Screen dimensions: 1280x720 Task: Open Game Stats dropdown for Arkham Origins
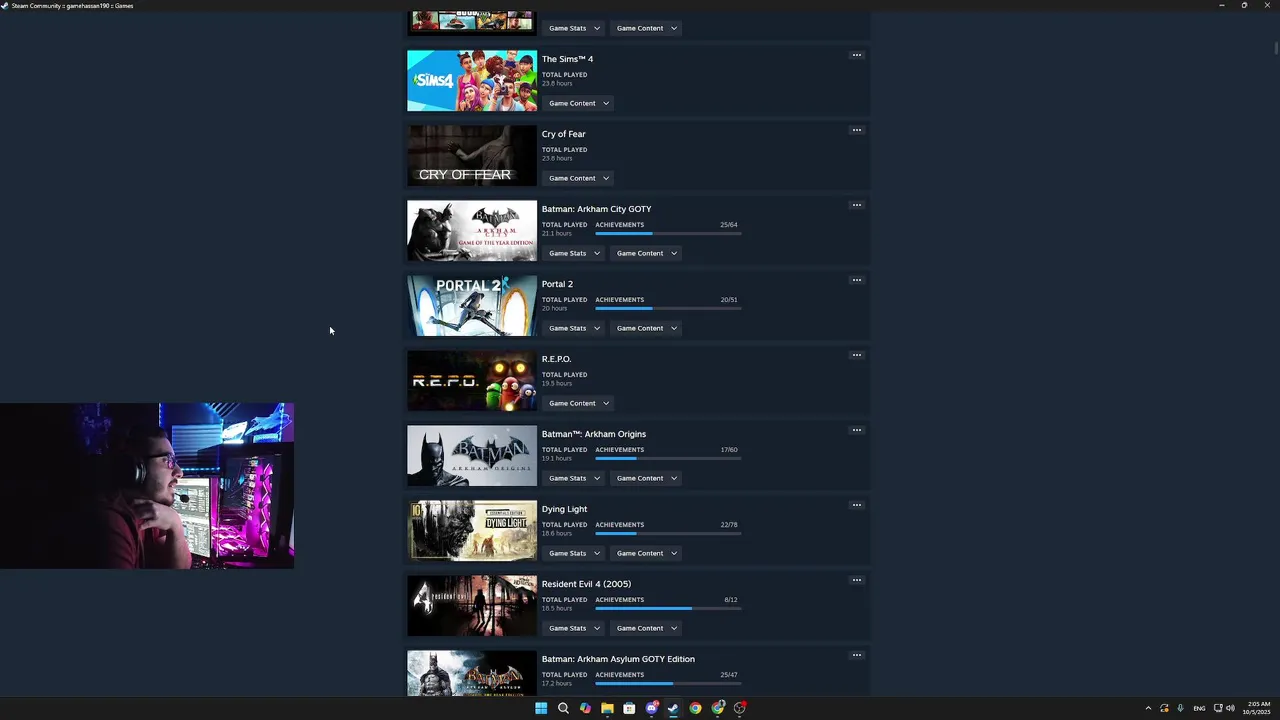pos(574,478)
